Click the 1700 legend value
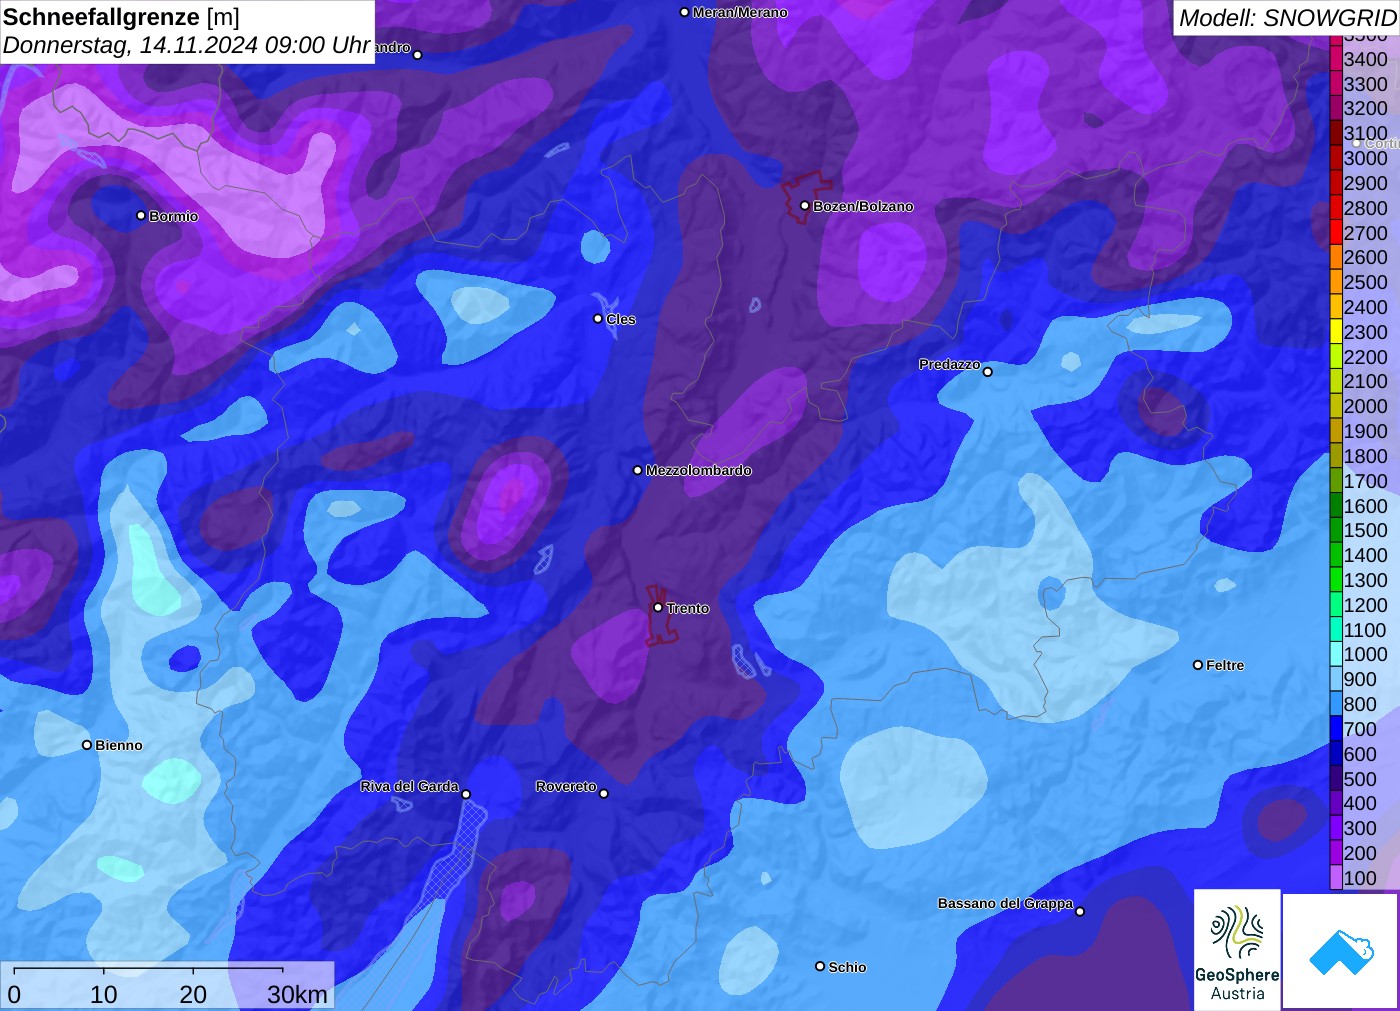Screen dimensions: 1400x1011 click(1365, 481)
